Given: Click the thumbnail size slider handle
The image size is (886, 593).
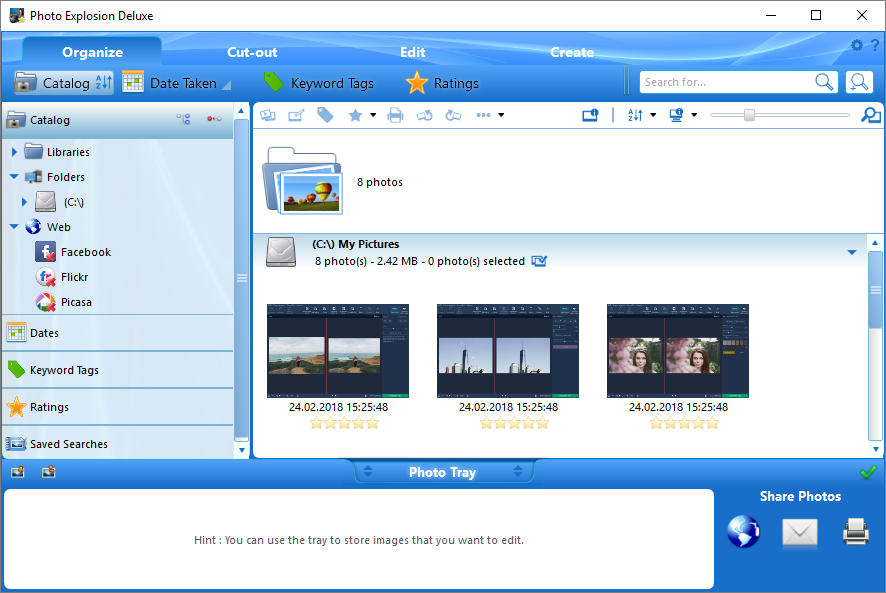Looking at the screenshot, I should (x=749, y=115).
